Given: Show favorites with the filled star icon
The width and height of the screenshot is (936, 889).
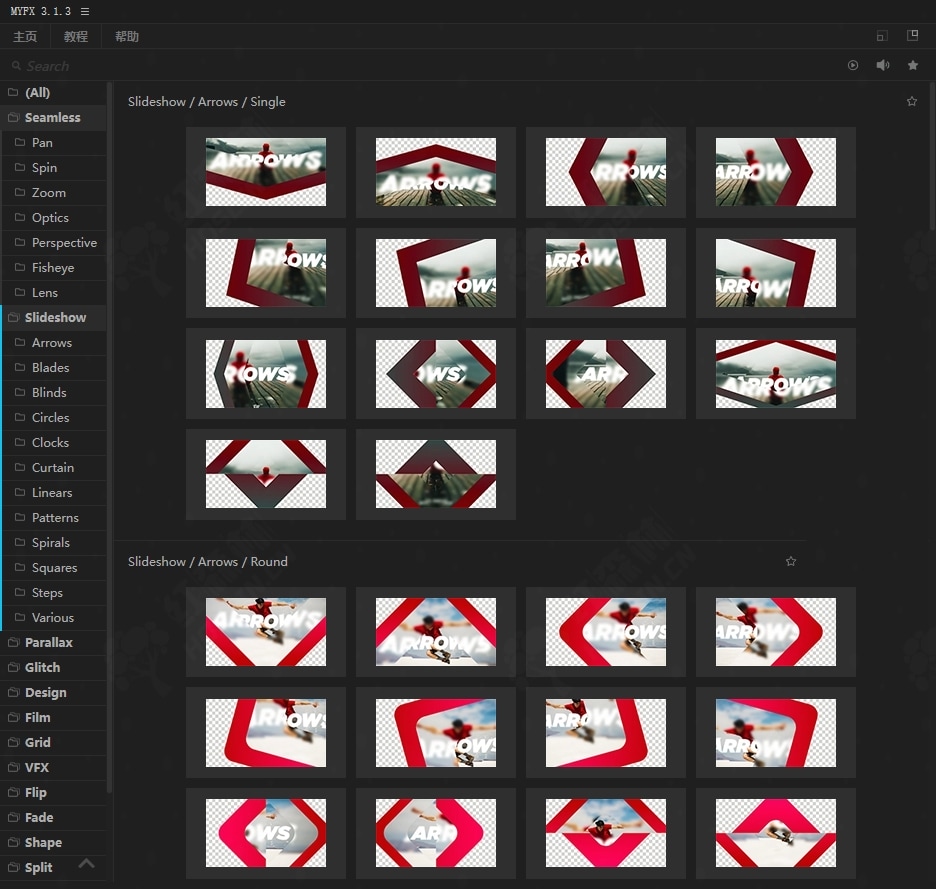Looking at the screenshot, I should (913, 65).
